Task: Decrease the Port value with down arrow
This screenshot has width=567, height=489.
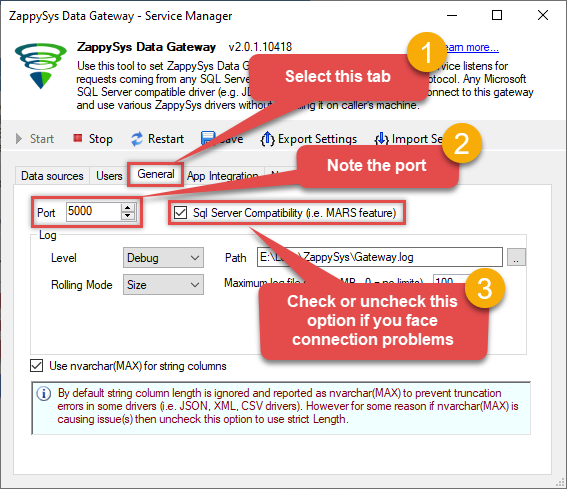Action: tap(128, 216)
